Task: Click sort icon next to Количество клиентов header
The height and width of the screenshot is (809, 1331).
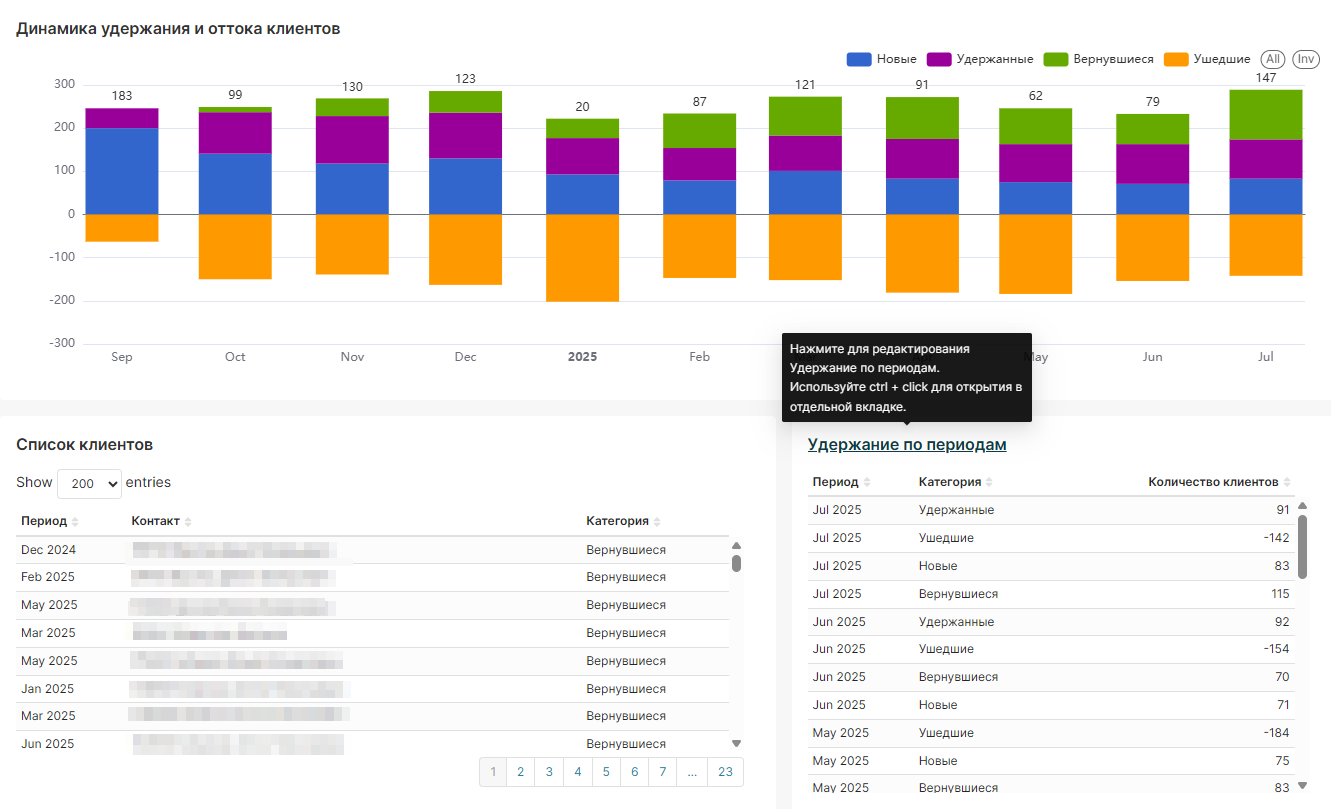Action: pos(1287,482)
